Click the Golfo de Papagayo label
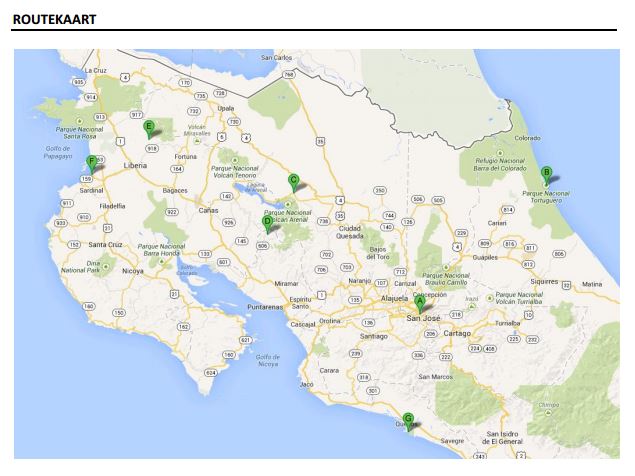This screenshot has width=635, height=476. click(58, 152)
